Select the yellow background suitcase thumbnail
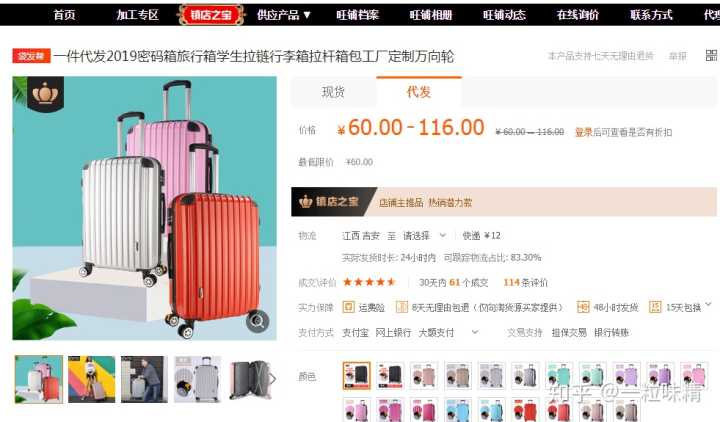Screen dimensions: 720x422 tap(91, 379)
